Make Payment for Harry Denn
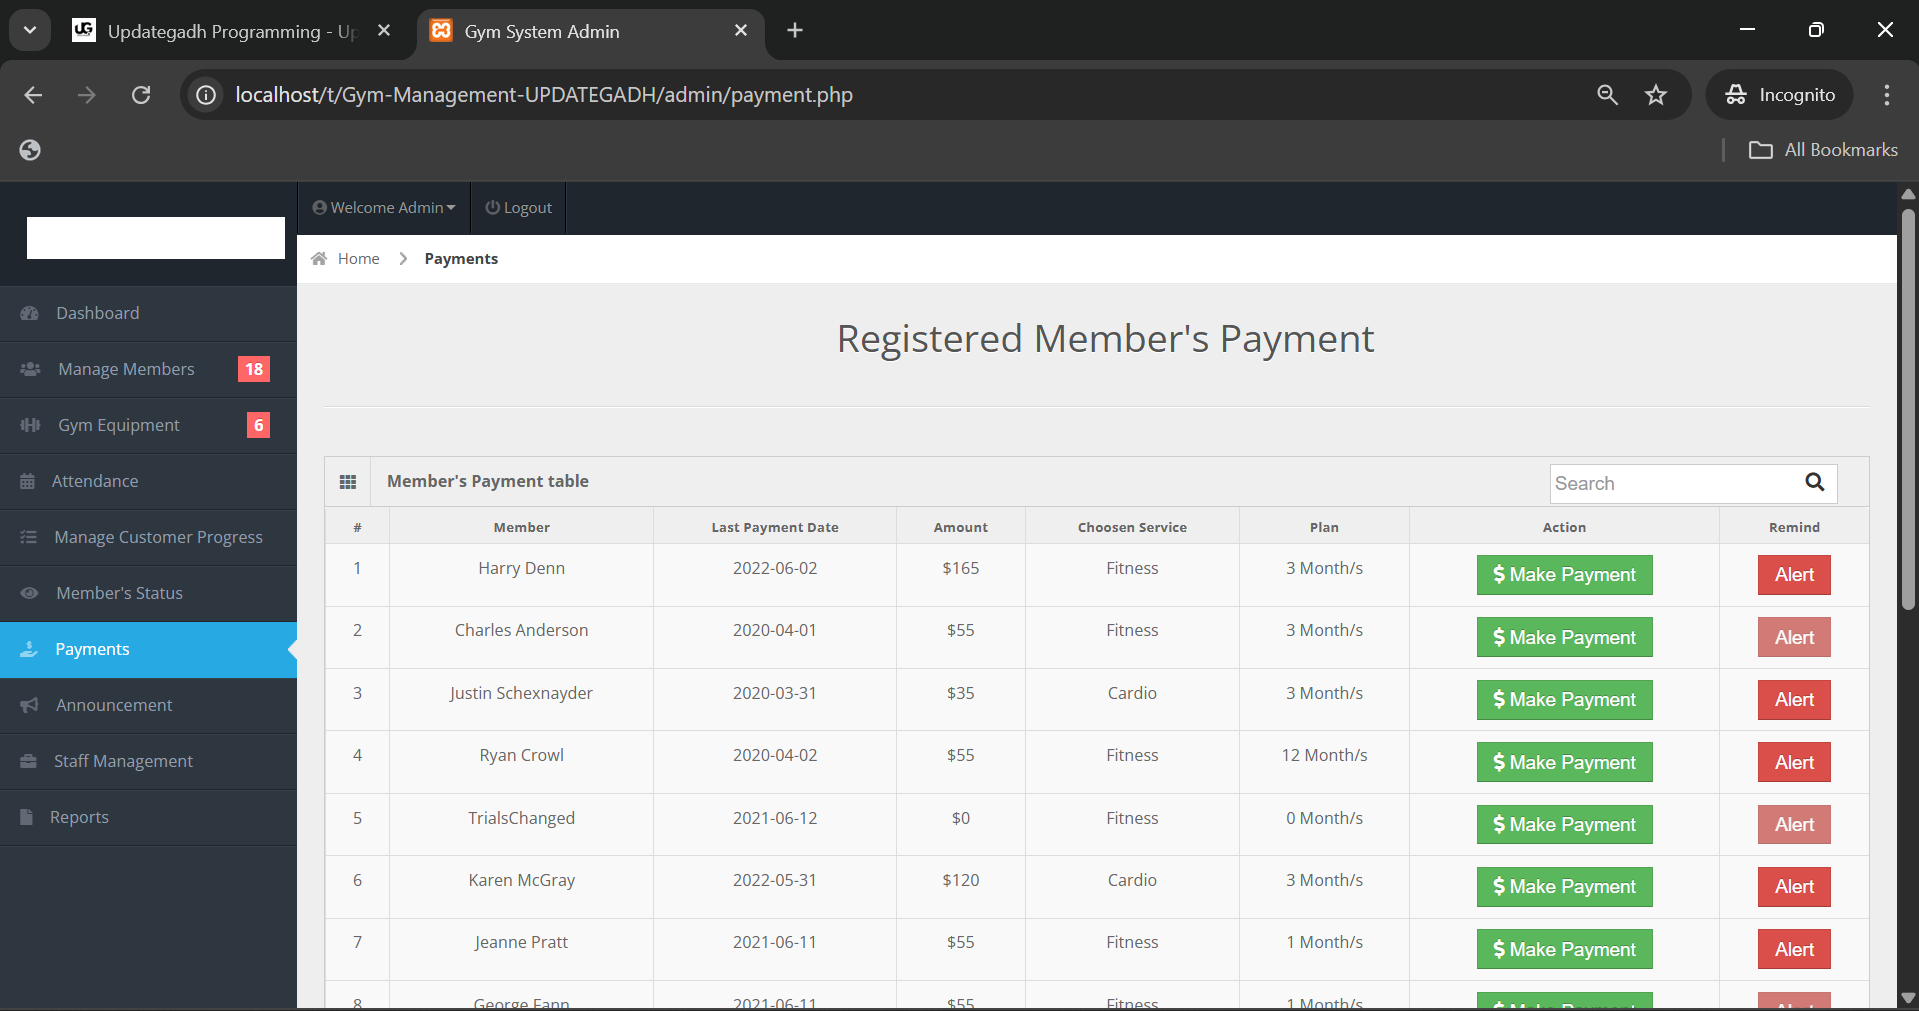Image resolution: width=1919 pixels, height=1011 pixels. (x=1564, y=575)
